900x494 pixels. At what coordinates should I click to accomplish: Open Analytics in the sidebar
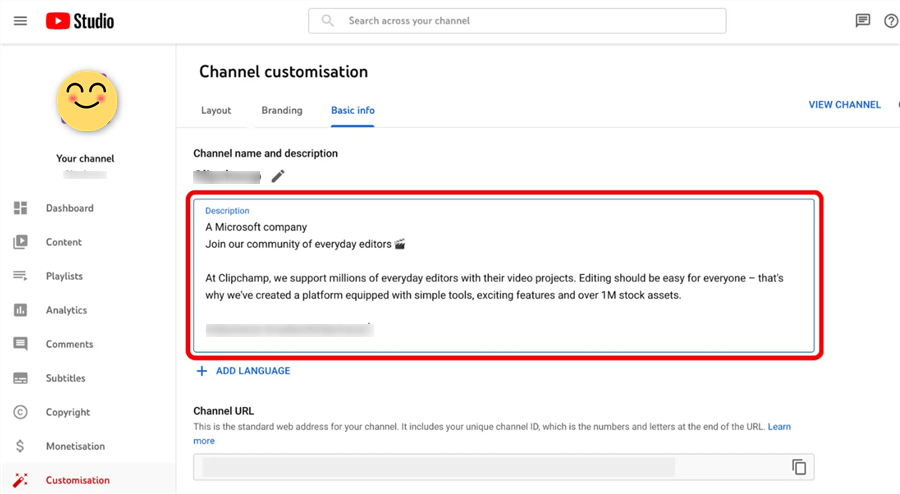[67, 310]
